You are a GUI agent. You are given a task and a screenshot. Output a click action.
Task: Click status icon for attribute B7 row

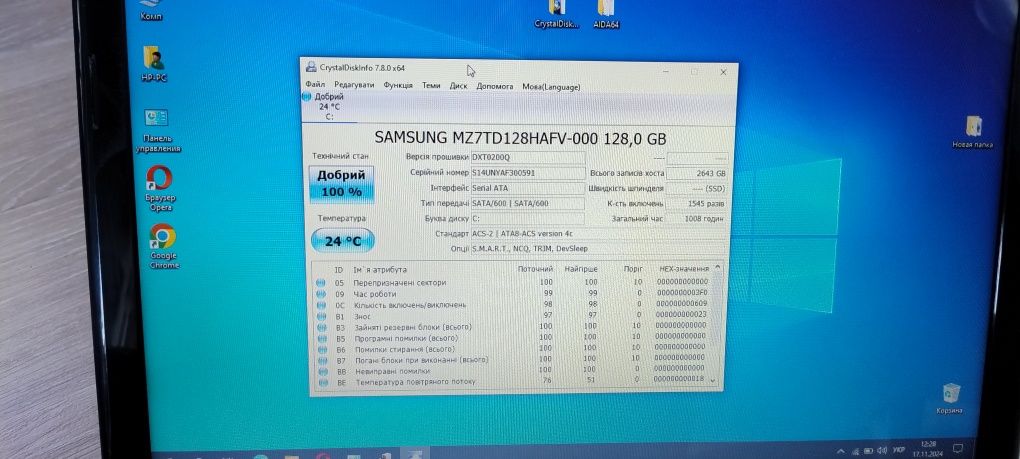click(x=322, y=360)
